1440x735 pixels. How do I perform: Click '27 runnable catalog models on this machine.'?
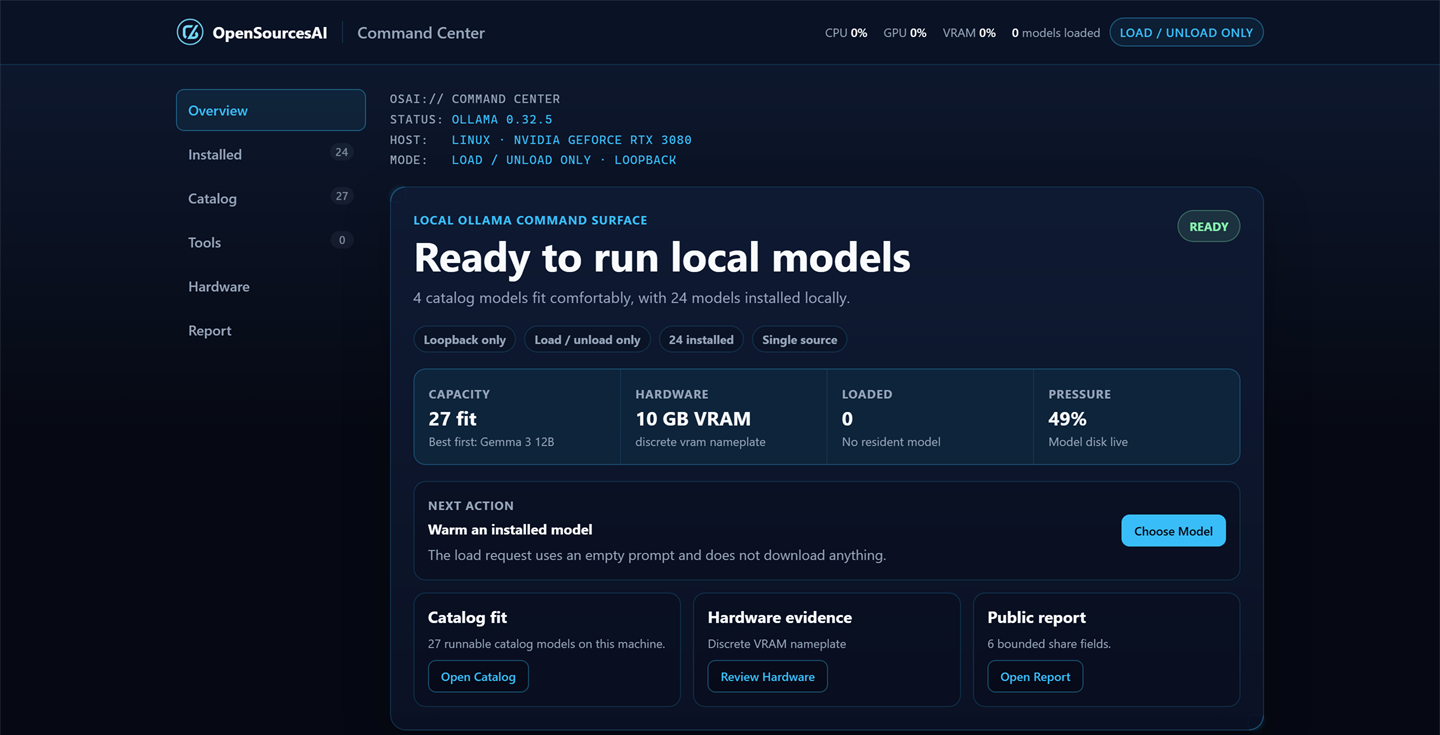(546, 644)
